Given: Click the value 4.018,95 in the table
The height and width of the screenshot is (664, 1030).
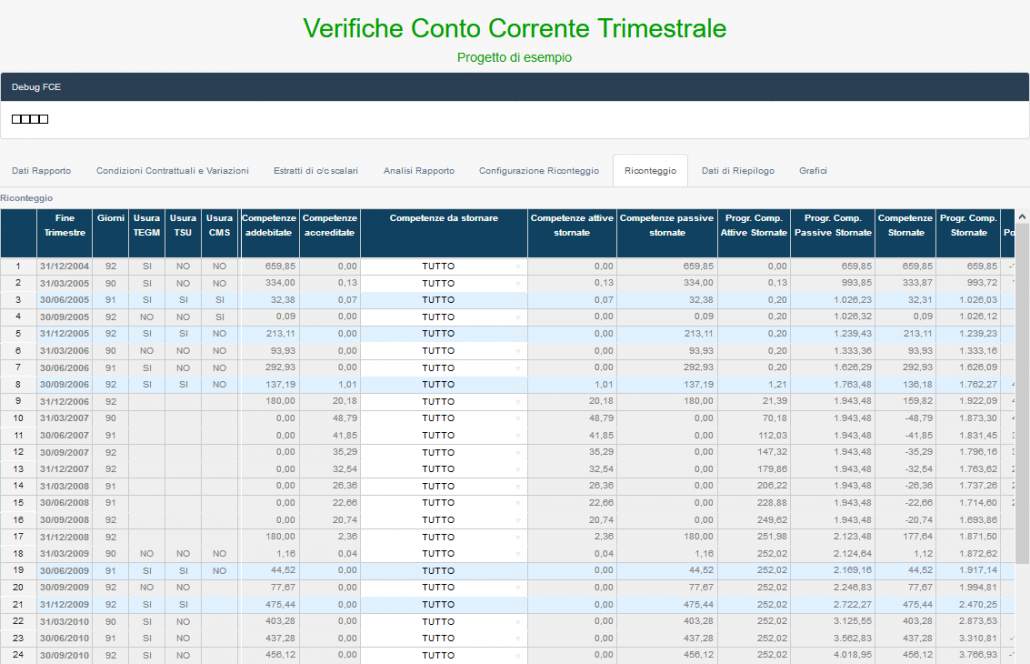Looking at the screenshot, I should pos(853,655).
